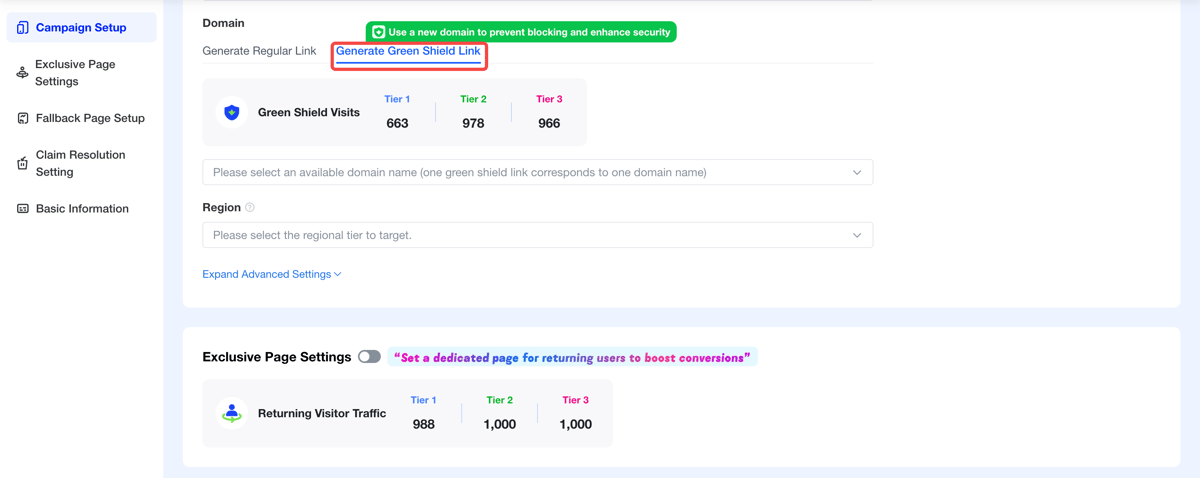
Task: Click the Campaign Setup sidebar icon
Action: [x=22, y=28]
